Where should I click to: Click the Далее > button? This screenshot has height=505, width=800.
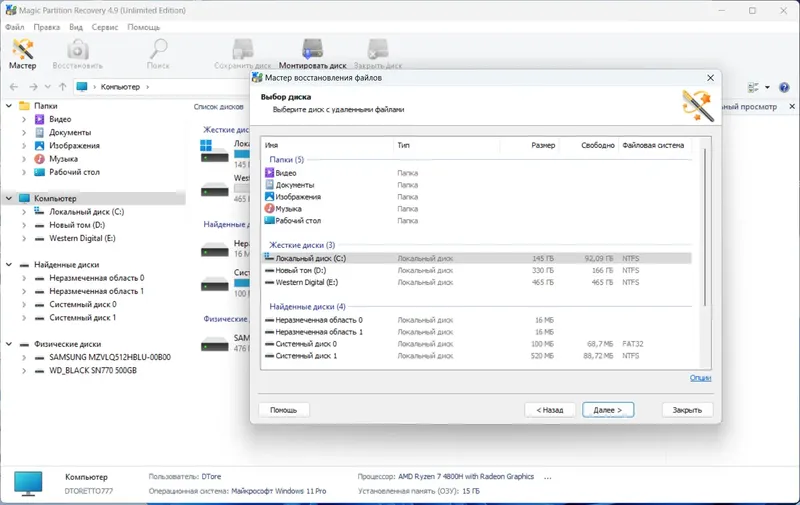coord(608,410)
